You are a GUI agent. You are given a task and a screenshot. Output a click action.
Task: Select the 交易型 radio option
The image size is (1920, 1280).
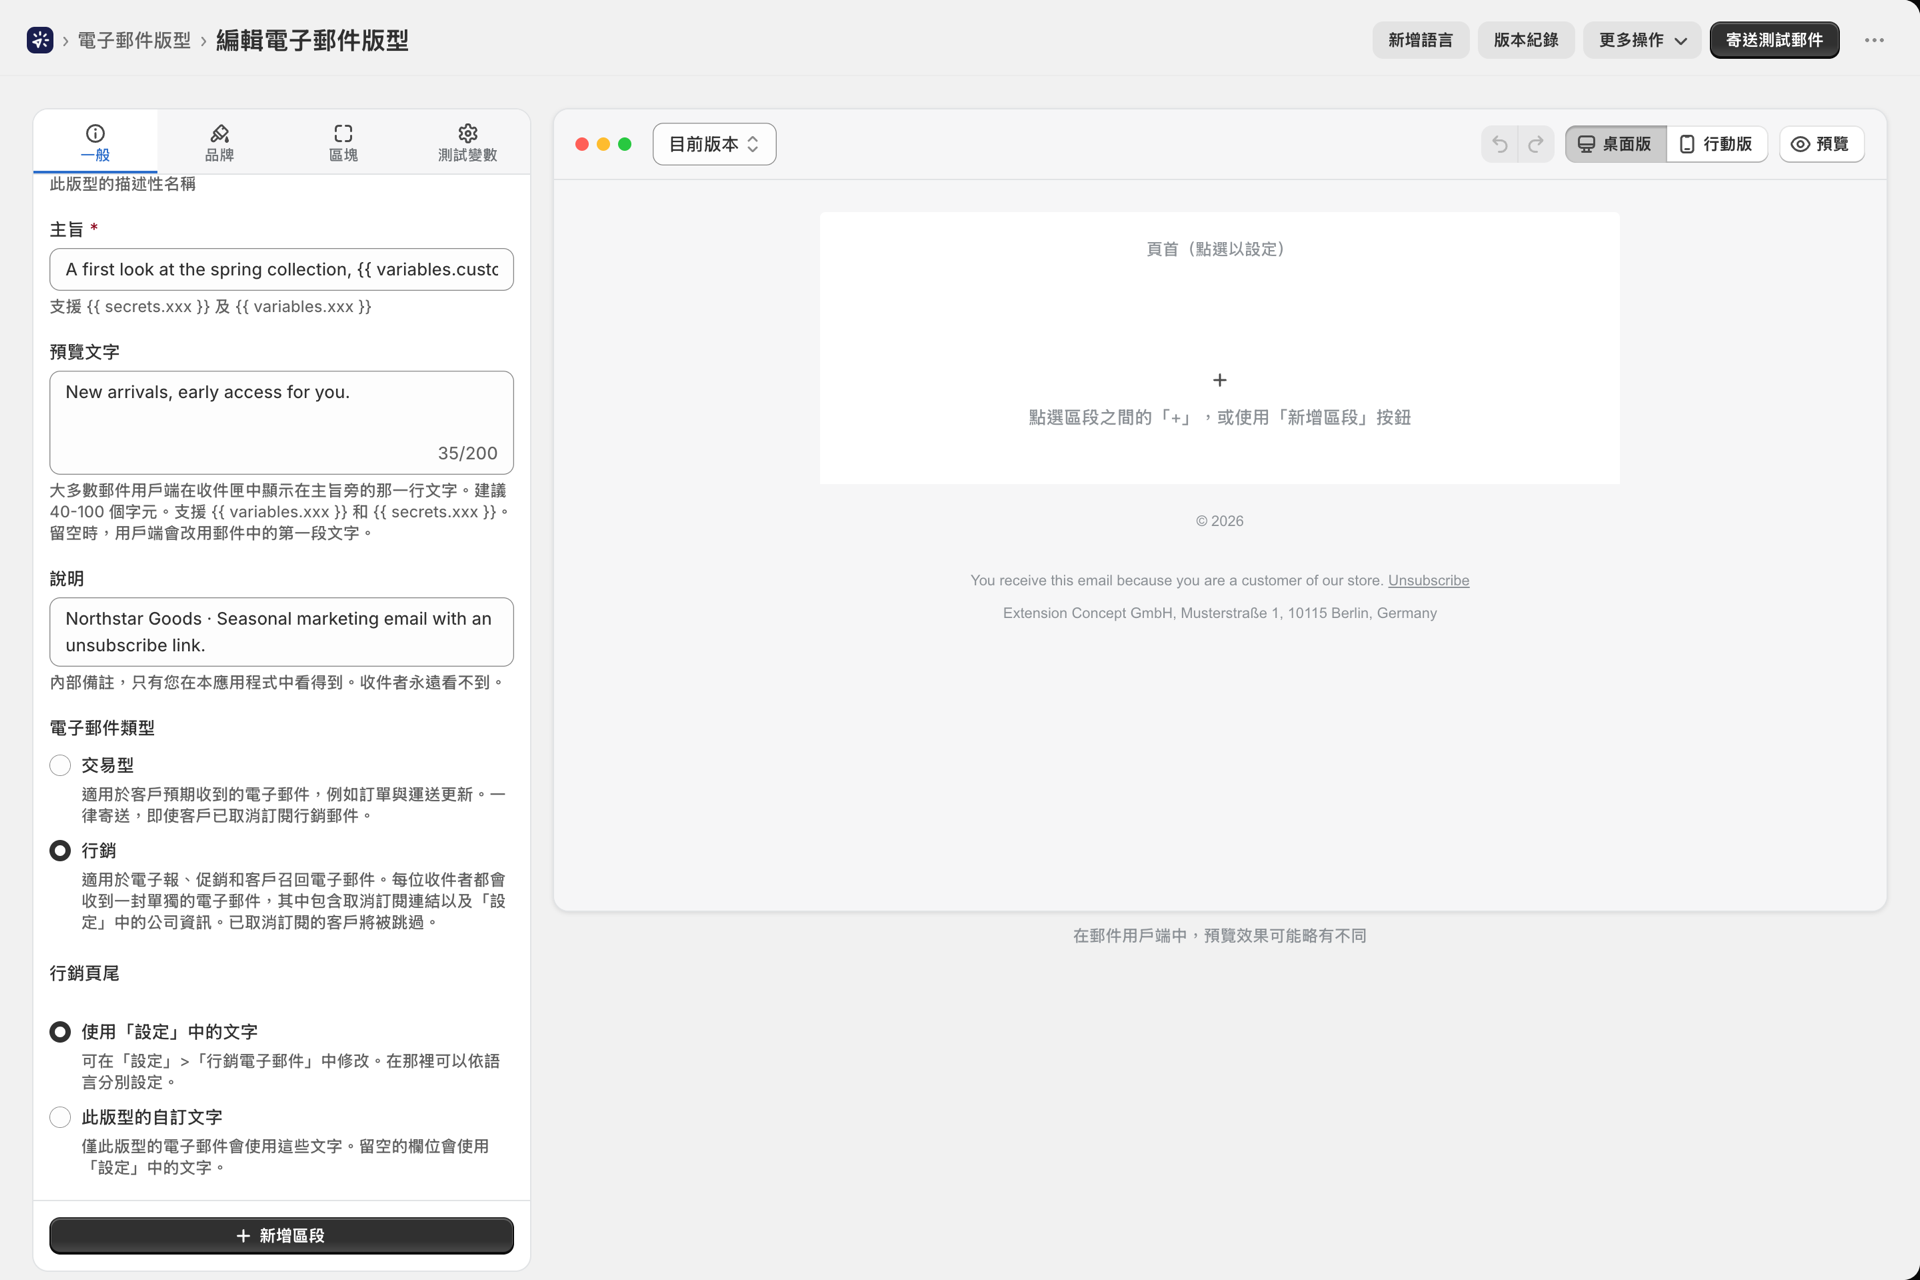click(60, 765)
